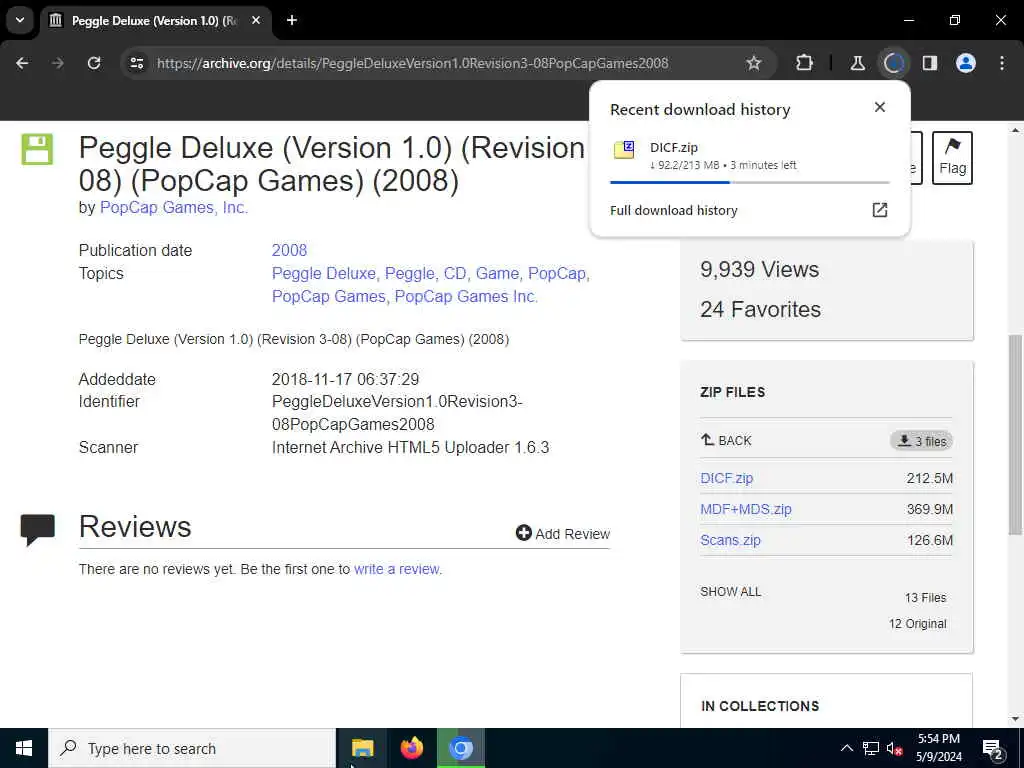Click the Chrome taskbar icon

(460, 748)
